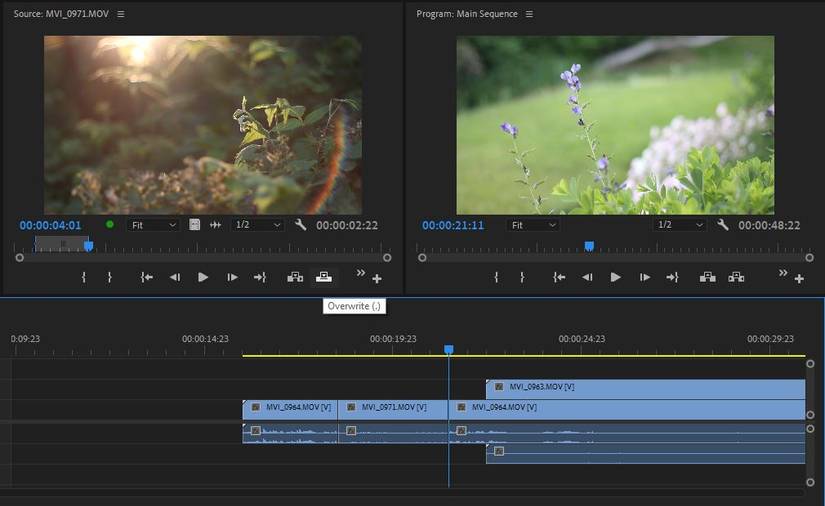The height and width of the screenshot is (506, 825).
Task: Open the Source monitor 1/2 resolution dropdown
Action: pos(258,225)
